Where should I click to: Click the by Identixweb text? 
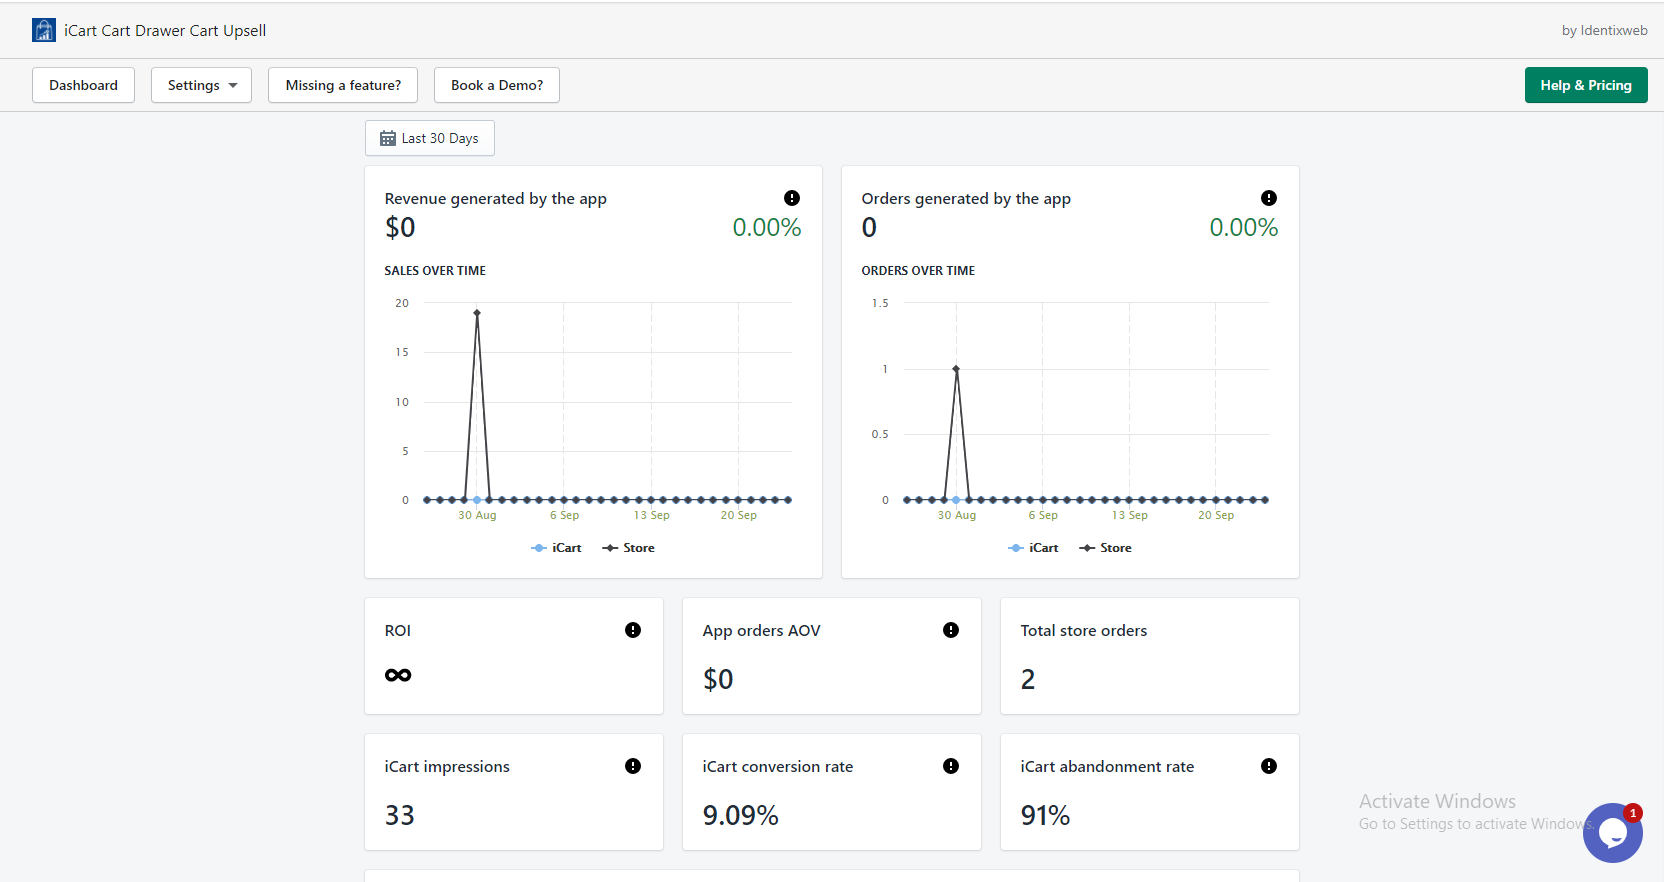point(1604,30)
